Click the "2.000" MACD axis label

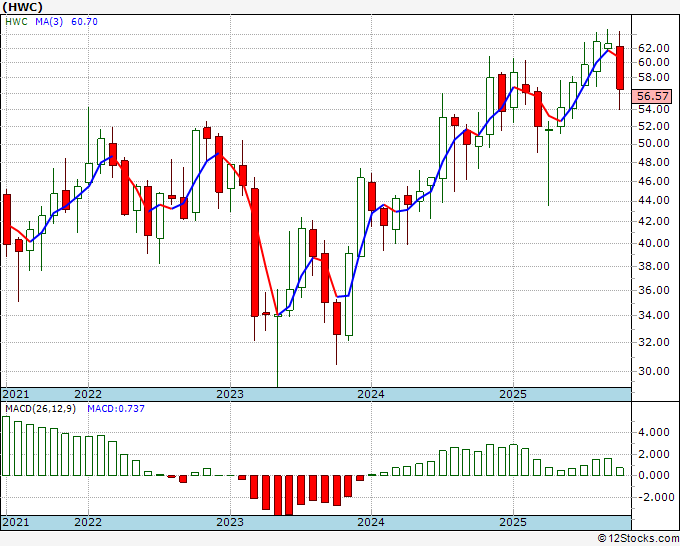(654, 454)
